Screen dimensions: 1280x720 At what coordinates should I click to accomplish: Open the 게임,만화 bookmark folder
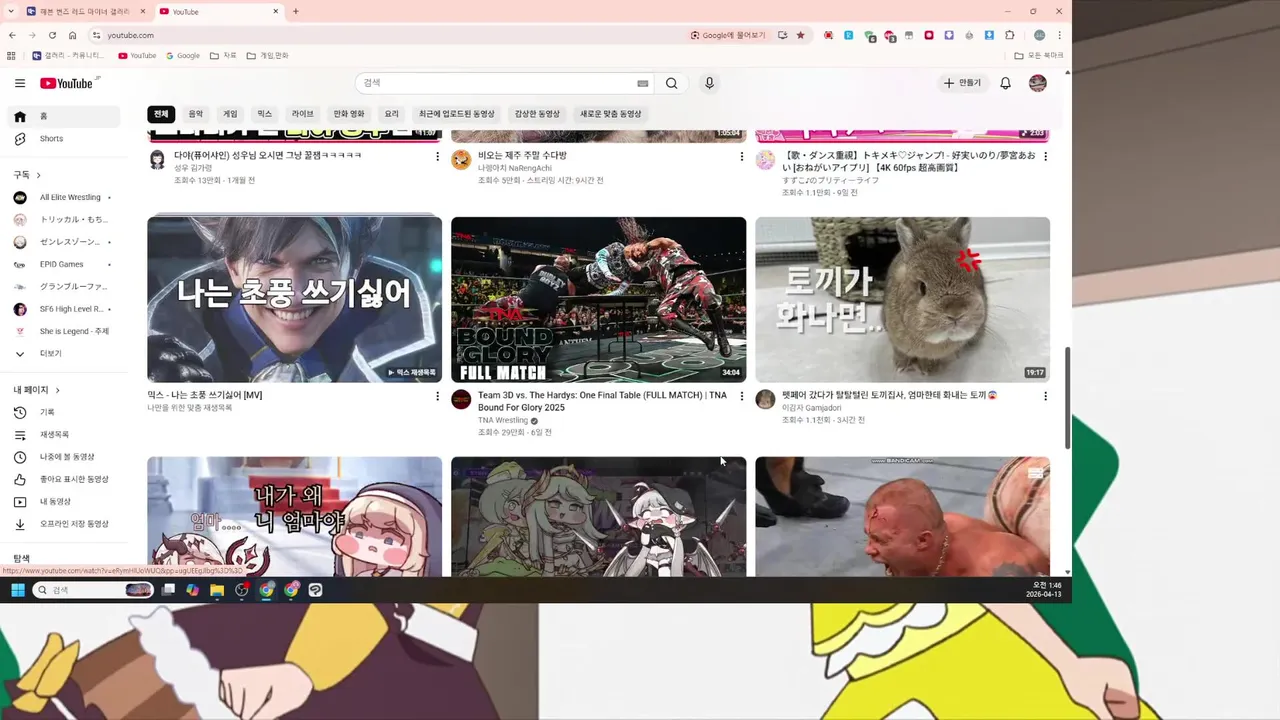pyautogui.click(x=268, y=56)
